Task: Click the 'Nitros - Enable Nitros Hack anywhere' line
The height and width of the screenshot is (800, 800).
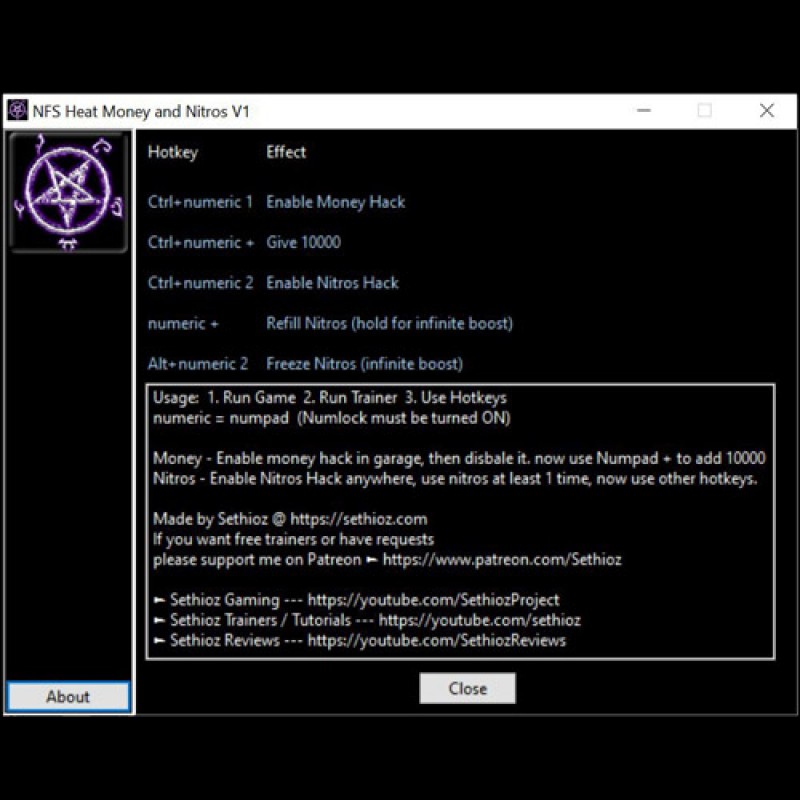Action: [455, 479]
